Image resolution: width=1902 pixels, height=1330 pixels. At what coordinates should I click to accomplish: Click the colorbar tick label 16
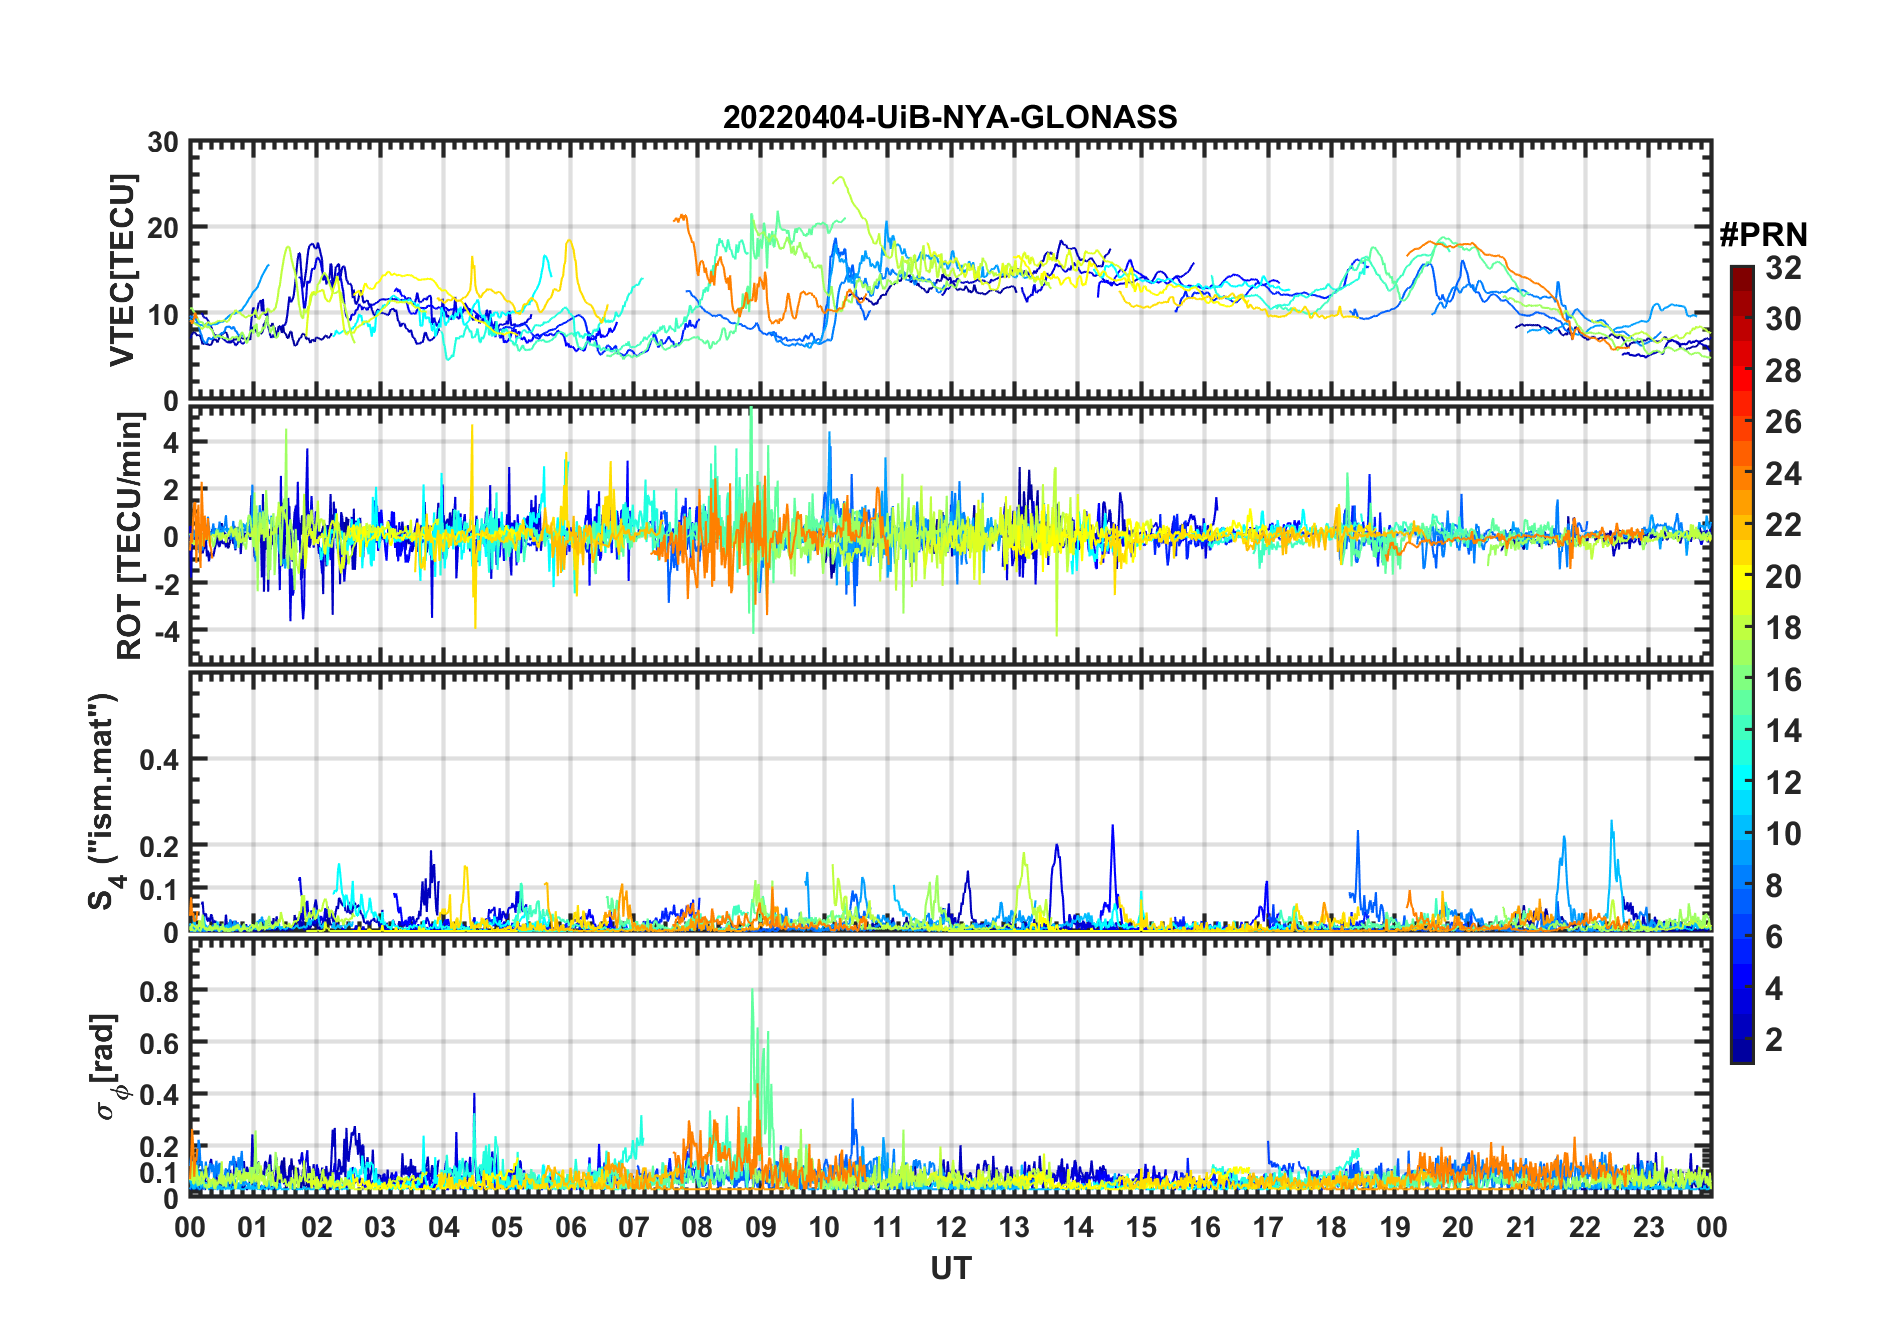1783,680
